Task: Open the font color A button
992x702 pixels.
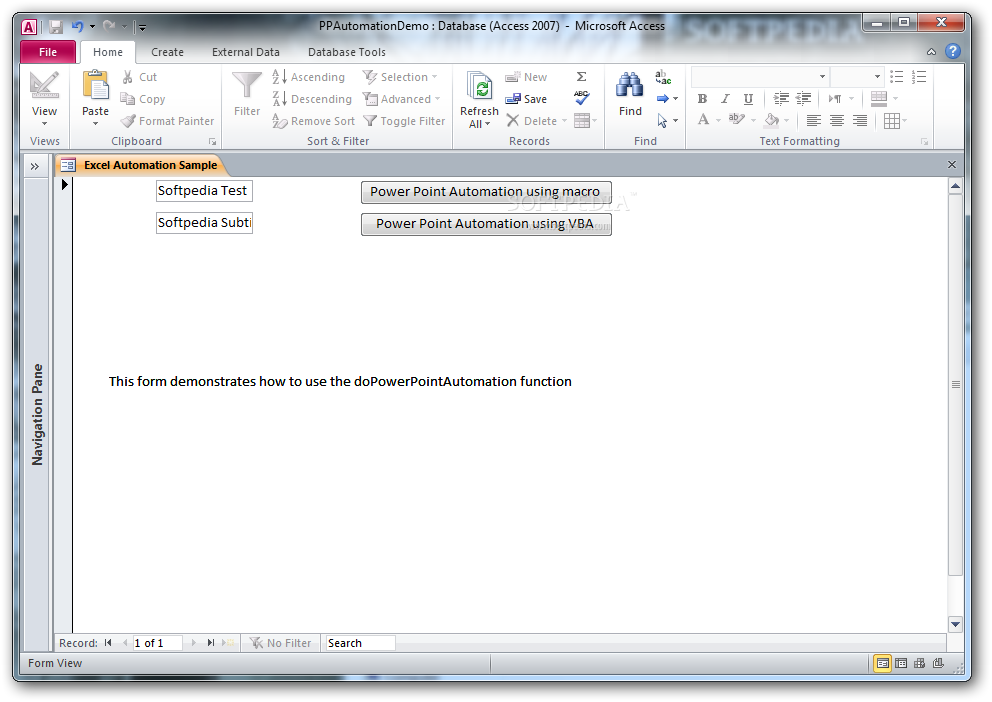Action: coord(703,120)
